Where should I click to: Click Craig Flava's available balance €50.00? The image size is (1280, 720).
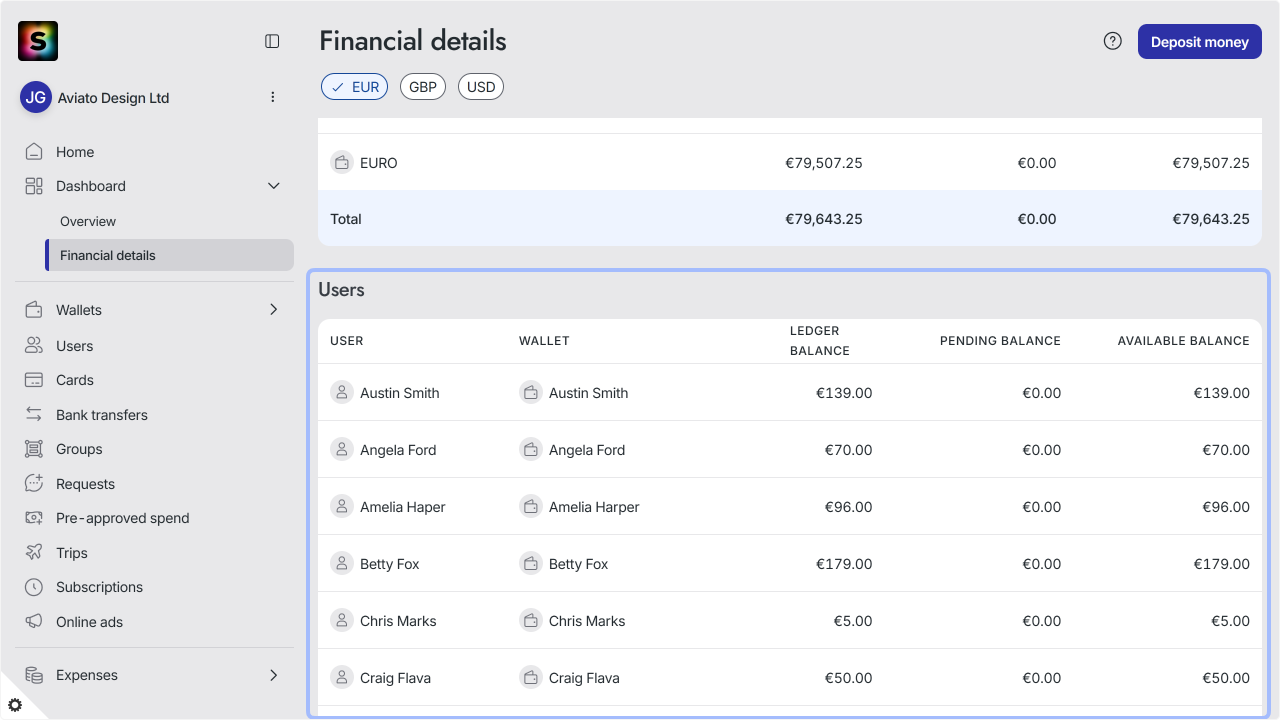pos(1226,678)
